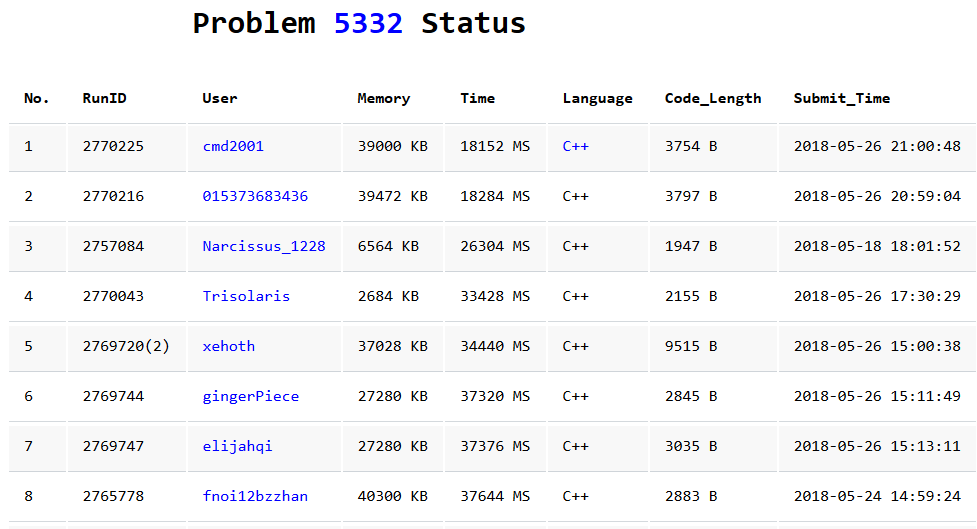
Task: Select the Code_Length column header
Action: (x=713, y=98)
